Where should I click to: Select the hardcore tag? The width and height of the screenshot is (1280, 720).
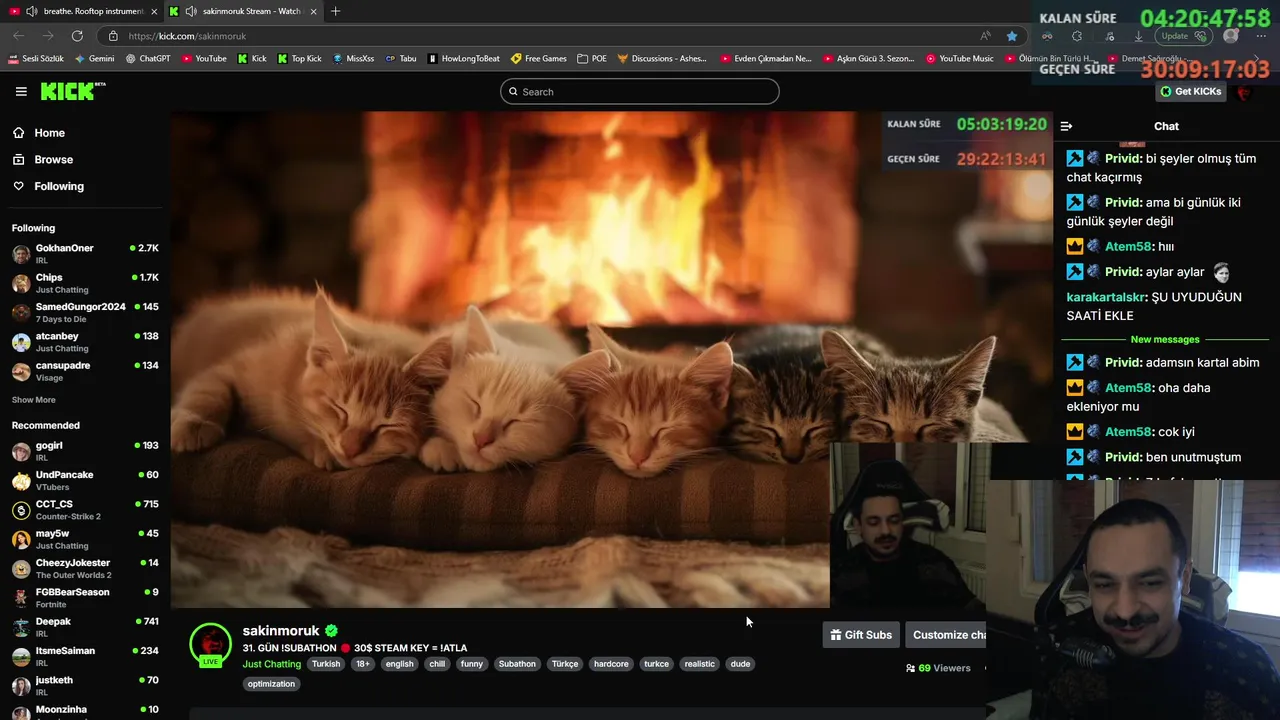click(x=611, y=664)
